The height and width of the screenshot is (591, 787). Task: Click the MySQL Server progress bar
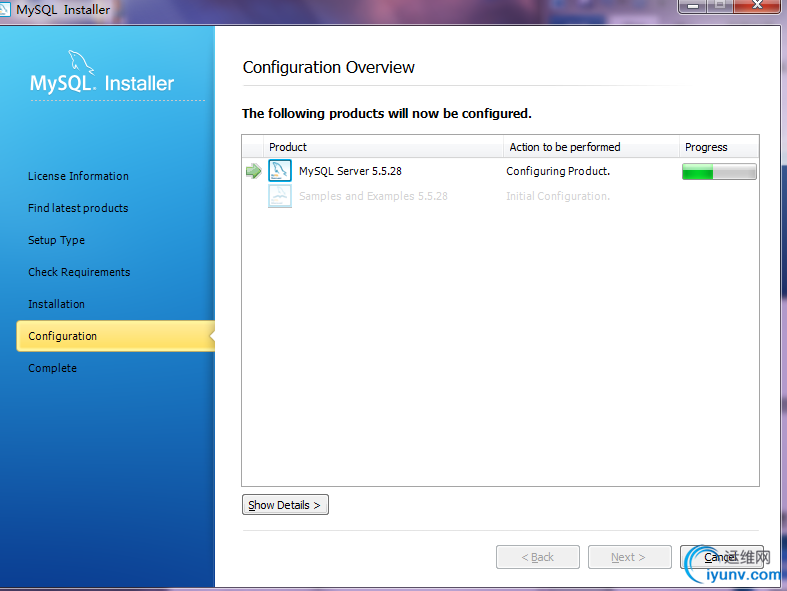pos(719,171)
